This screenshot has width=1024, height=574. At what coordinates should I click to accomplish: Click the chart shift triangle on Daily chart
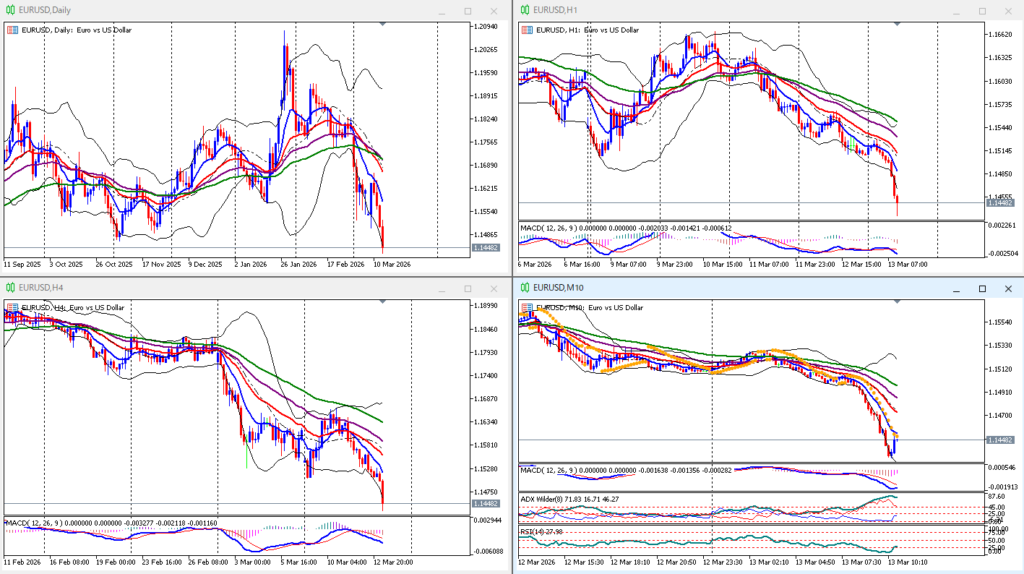coord(383,23)
